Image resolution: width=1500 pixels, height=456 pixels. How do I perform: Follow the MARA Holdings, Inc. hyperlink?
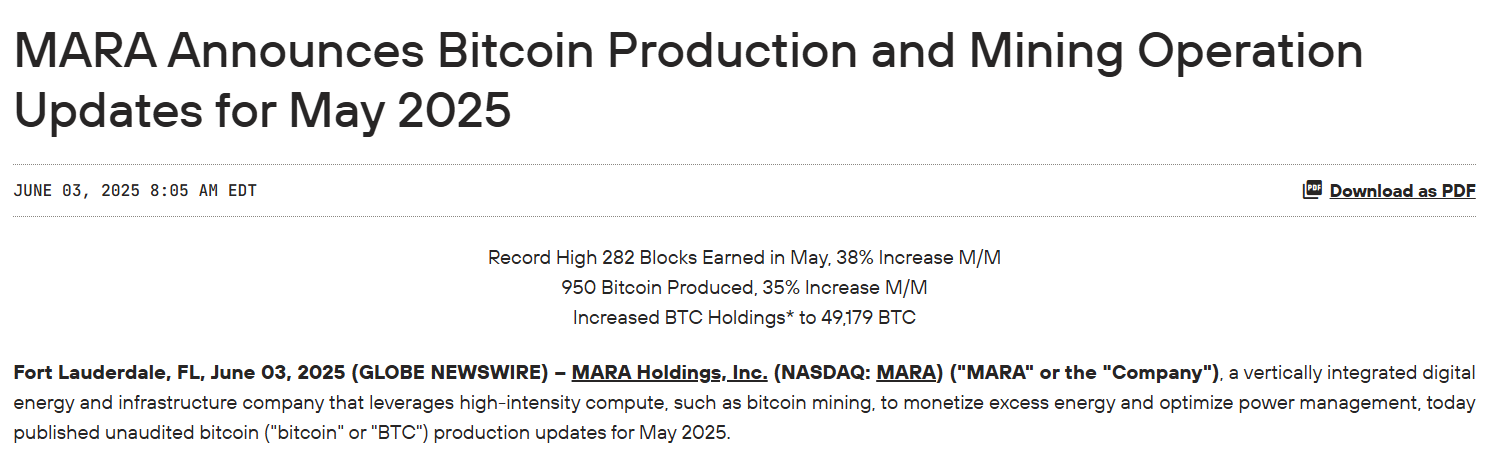point(669,373)
